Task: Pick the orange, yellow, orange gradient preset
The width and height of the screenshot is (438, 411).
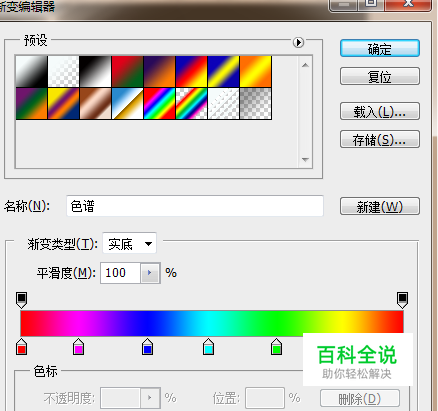Action: tap(256, 71)
